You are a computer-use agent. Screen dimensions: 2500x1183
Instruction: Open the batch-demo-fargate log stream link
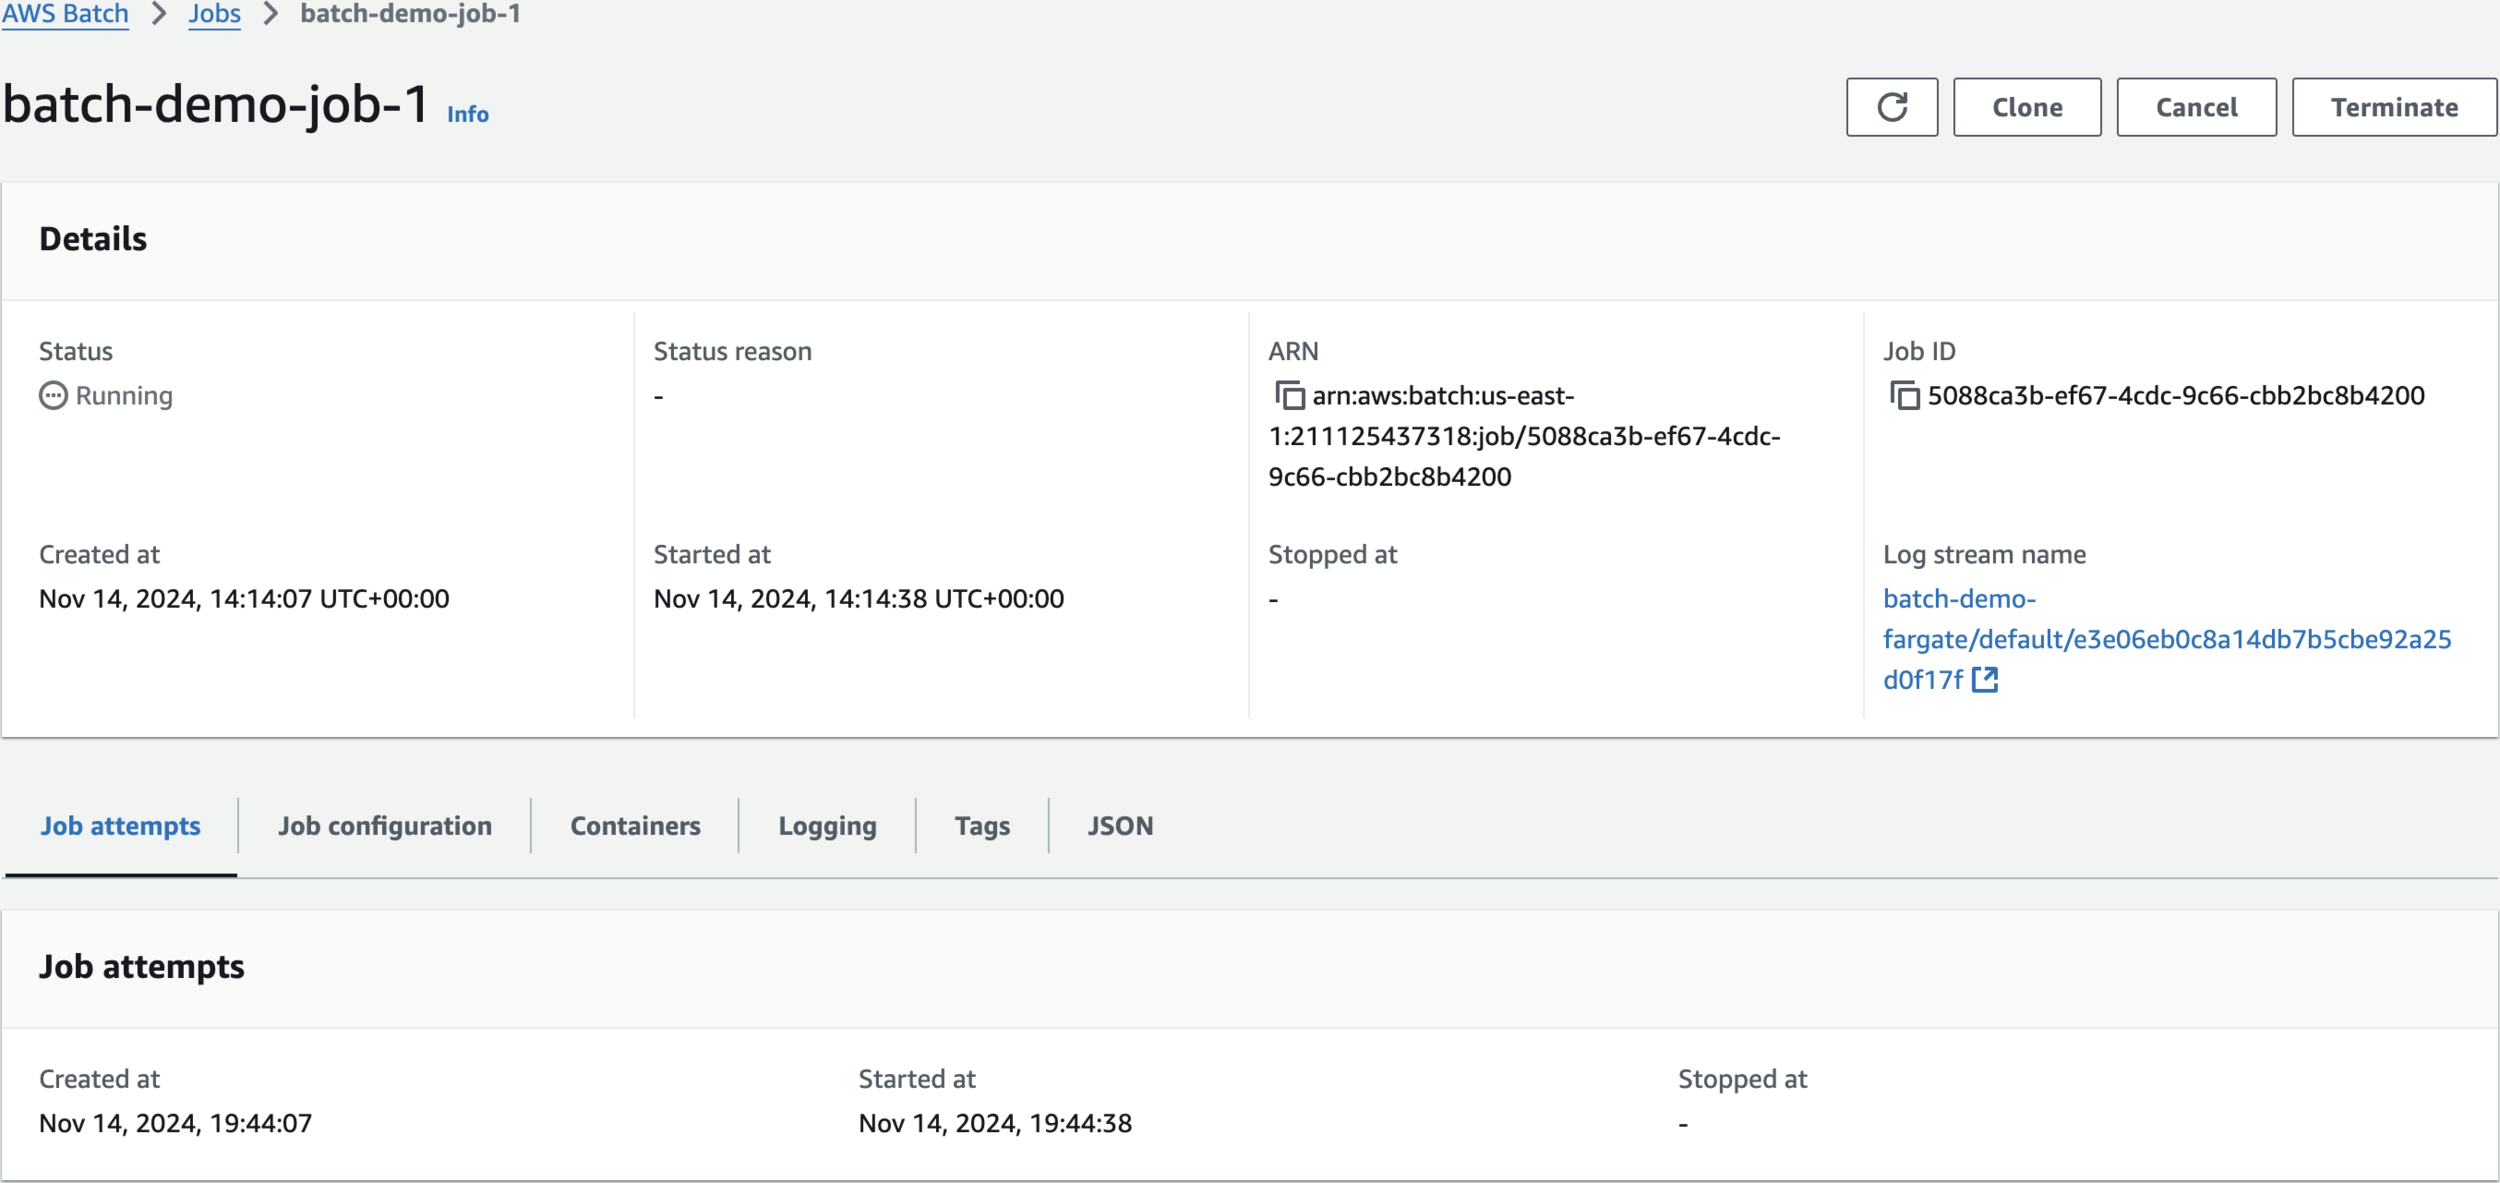click(x=2166, y=639)
